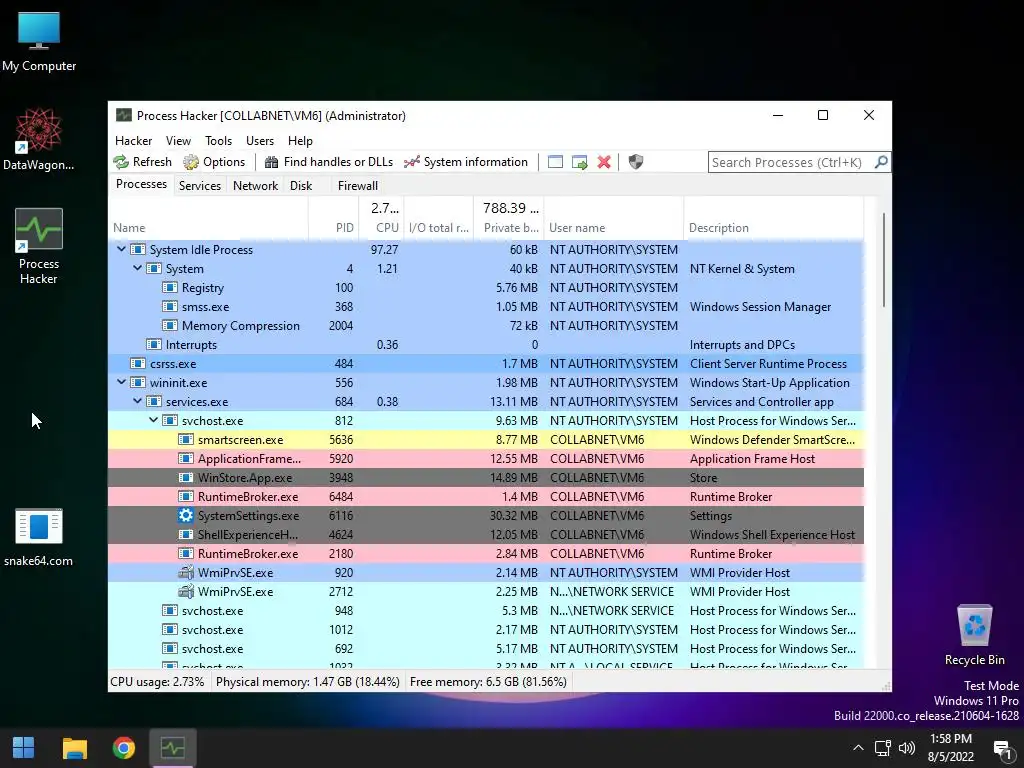
Task: Select the csrss.exe process row
Action: click(486, 363)
